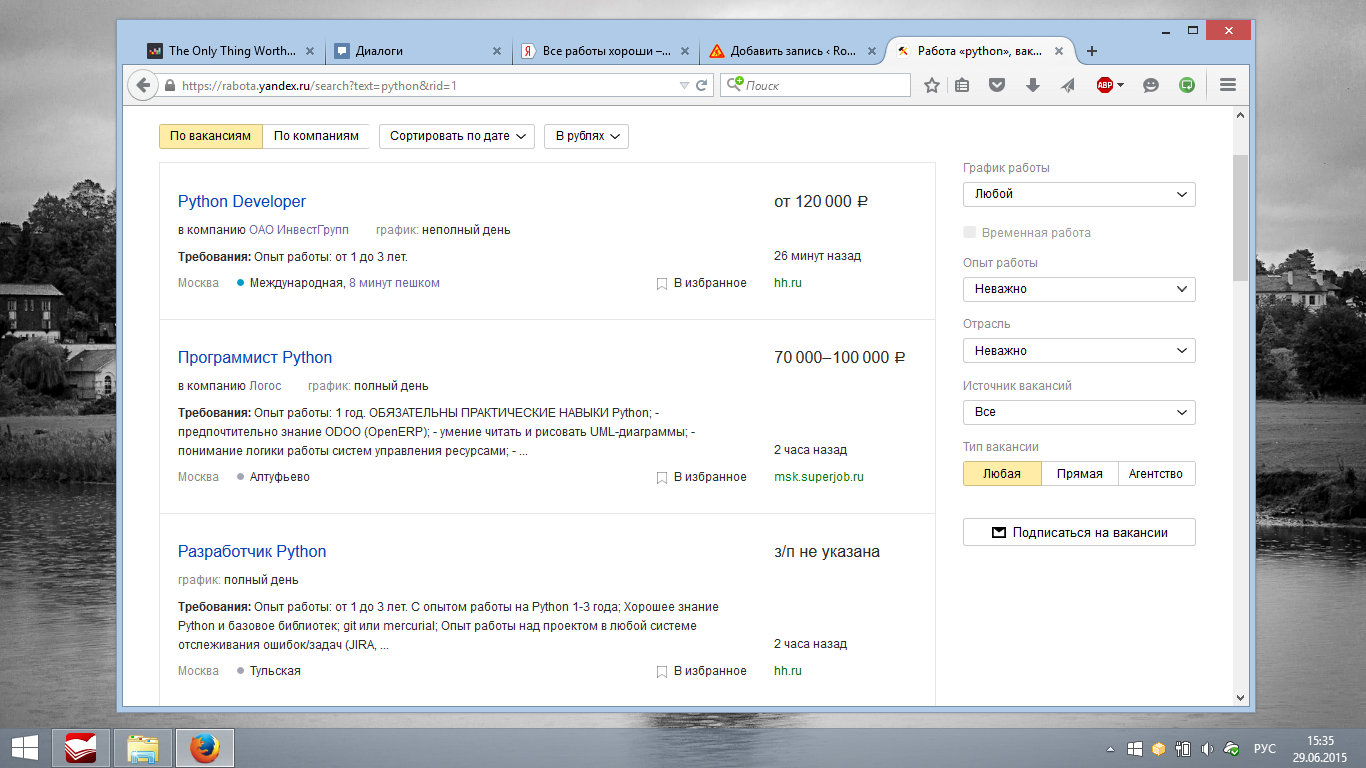Viewport: 1366px width, 768px height.
Task: Open hh.ru source link for Python Developer
Action: (788, 283)
